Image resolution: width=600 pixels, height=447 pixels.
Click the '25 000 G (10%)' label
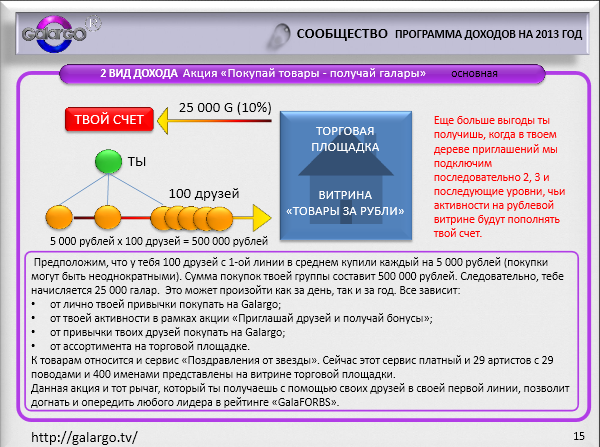click(225, 108)
